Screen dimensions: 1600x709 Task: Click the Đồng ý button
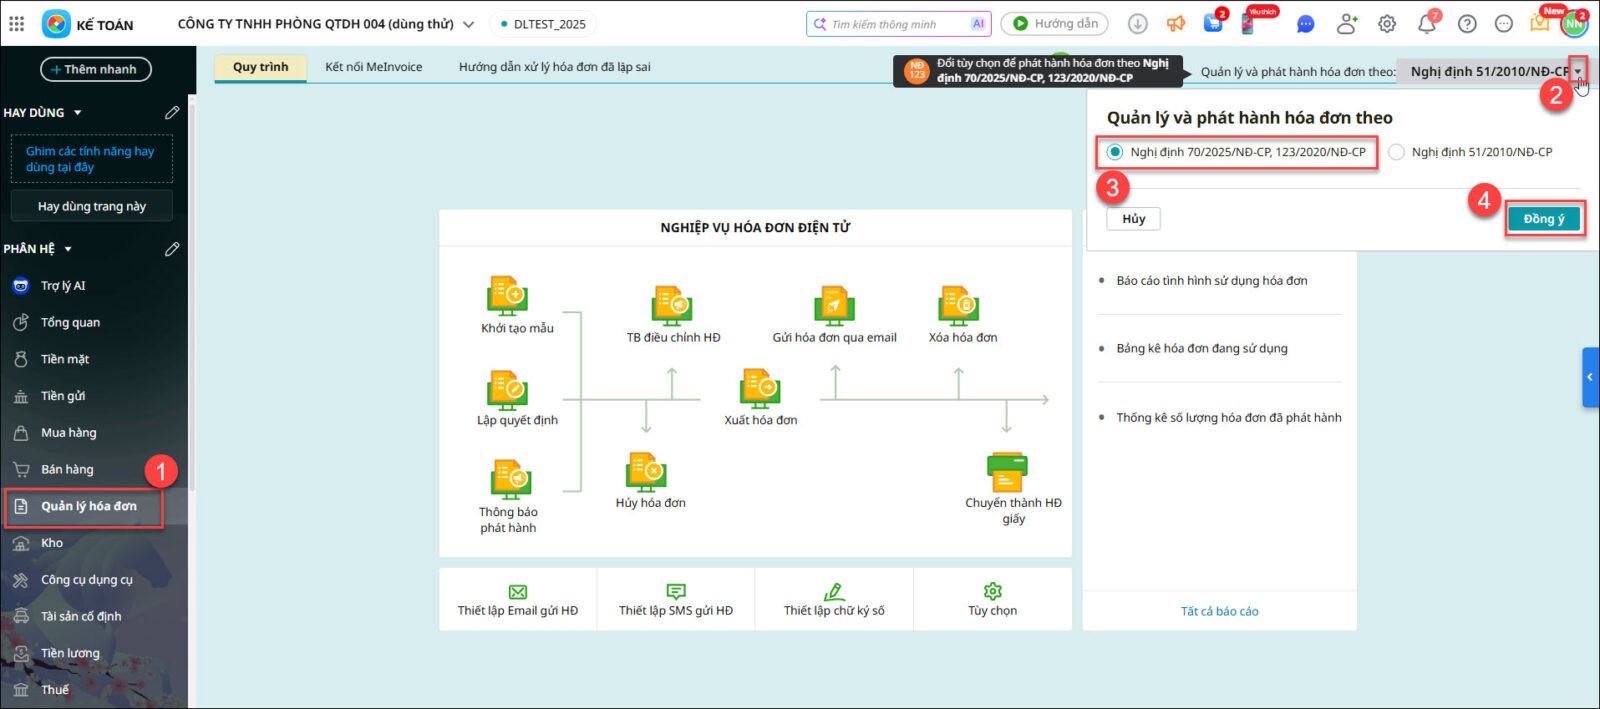coord(1543,219)
